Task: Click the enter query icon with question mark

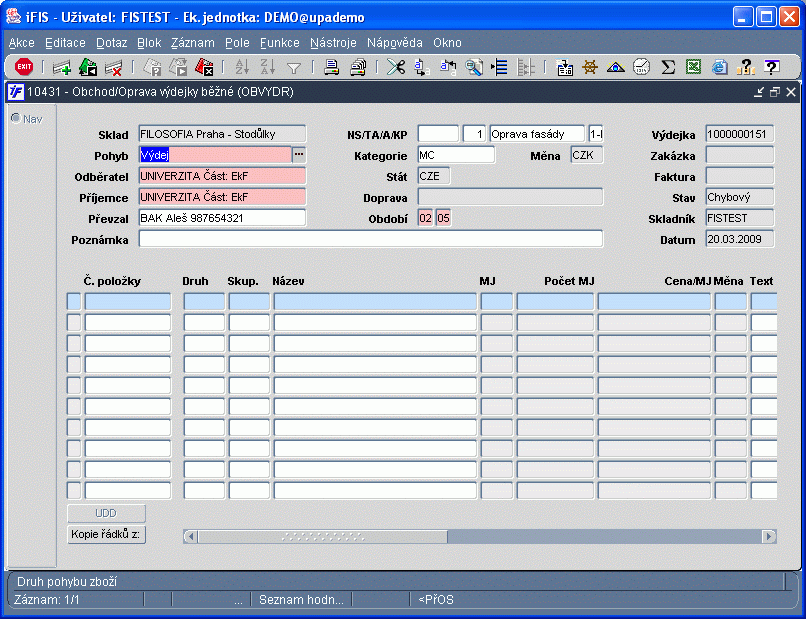Action: click(x=152, y=67)
